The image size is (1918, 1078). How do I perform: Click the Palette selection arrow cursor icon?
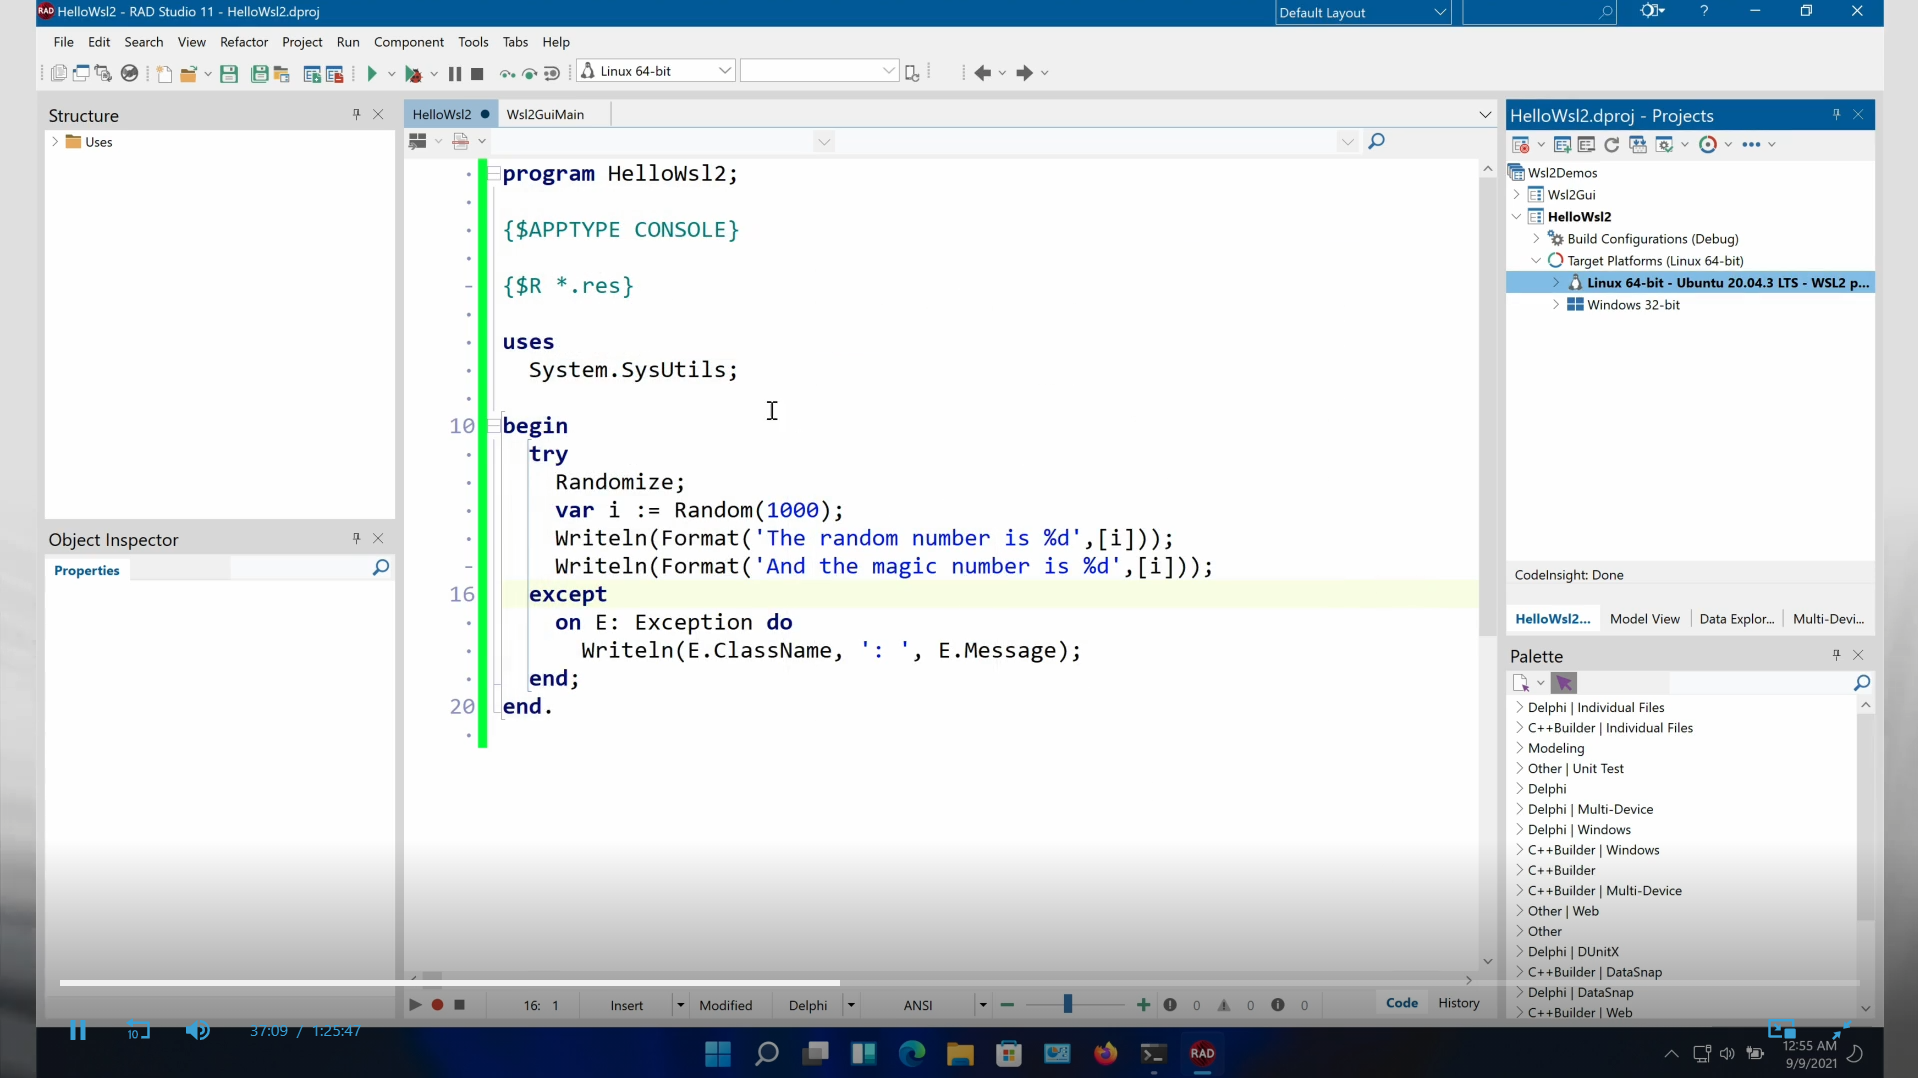pos(1564,683)
